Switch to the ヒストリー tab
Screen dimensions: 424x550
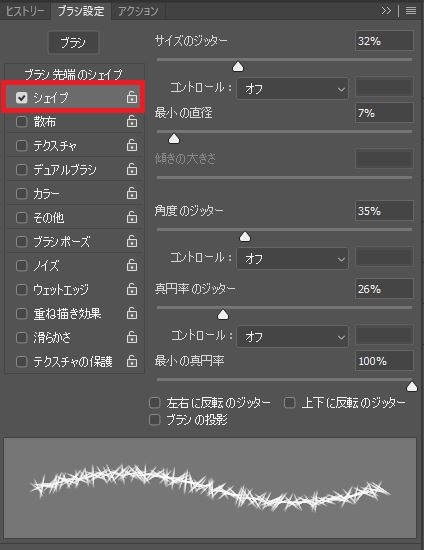(x=25, y=11)
